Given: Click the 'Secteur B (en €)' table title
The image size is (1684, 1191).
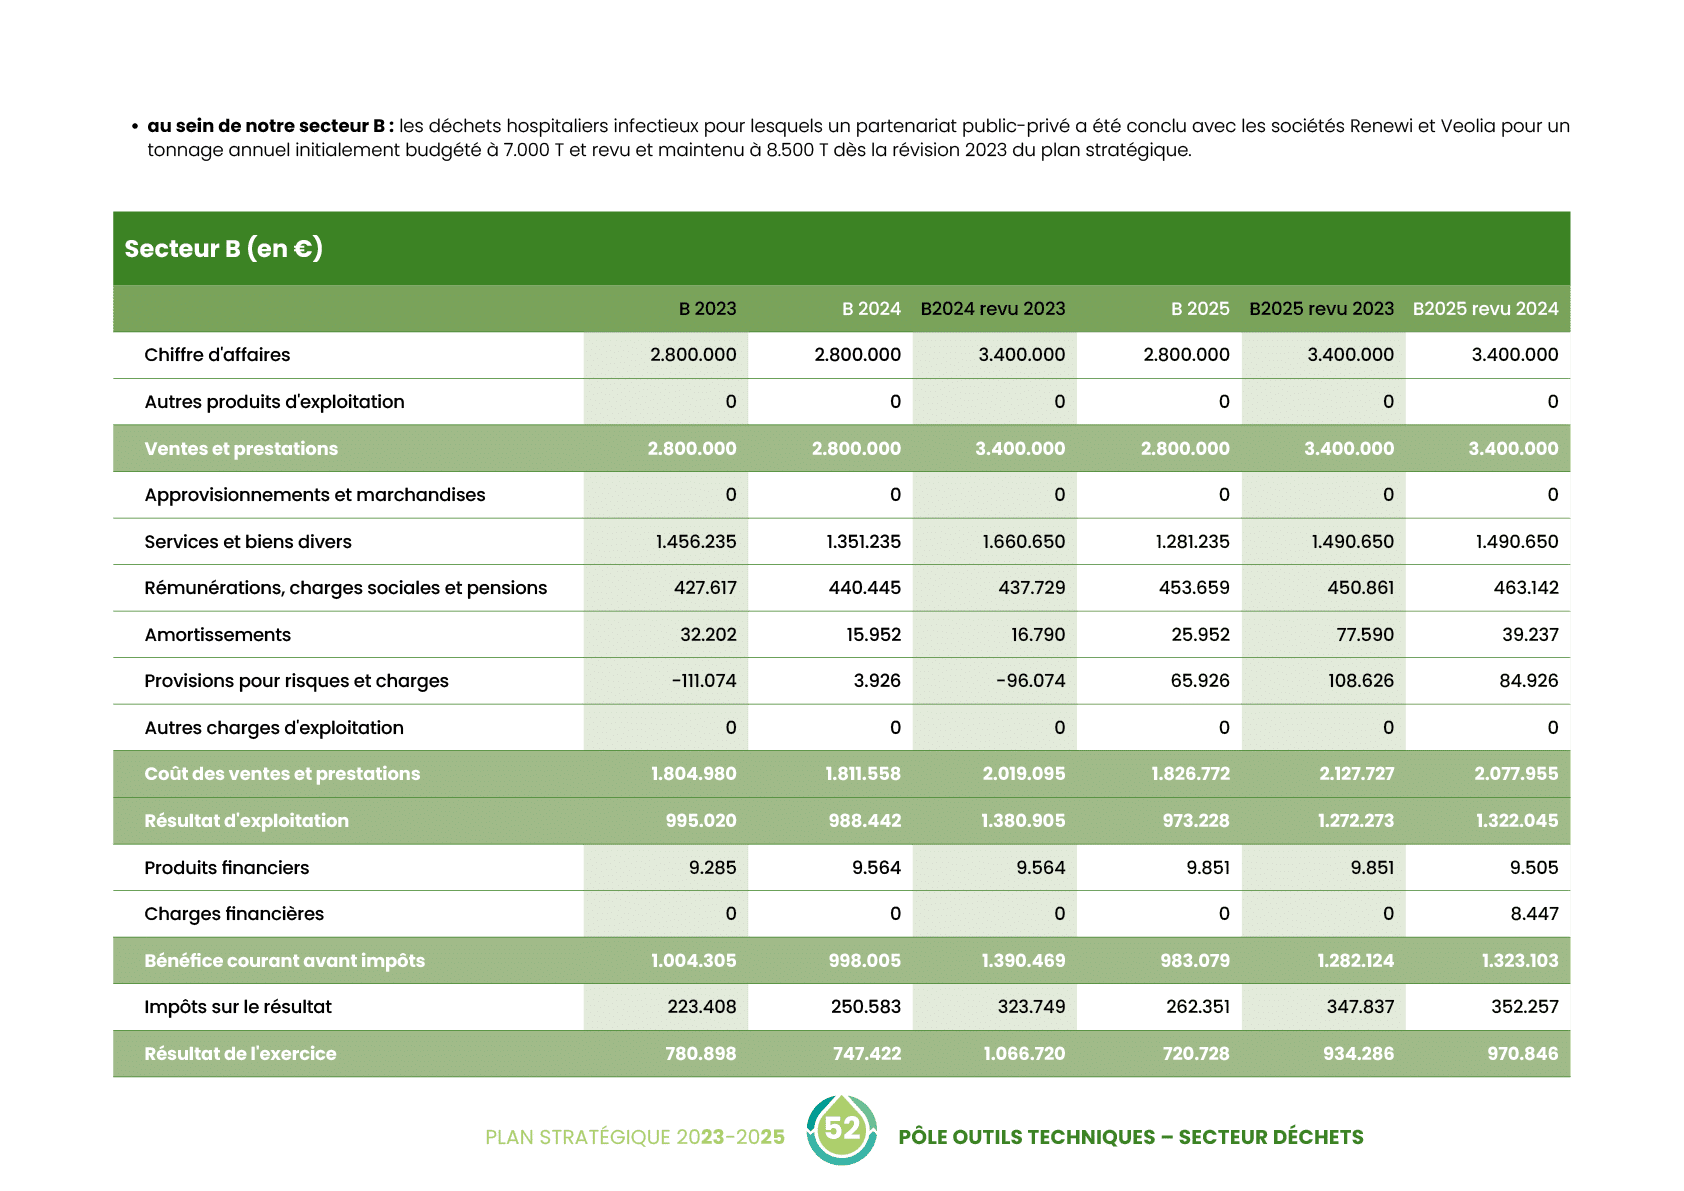Looking at the screenshot, I should click(x=223, y=248).
